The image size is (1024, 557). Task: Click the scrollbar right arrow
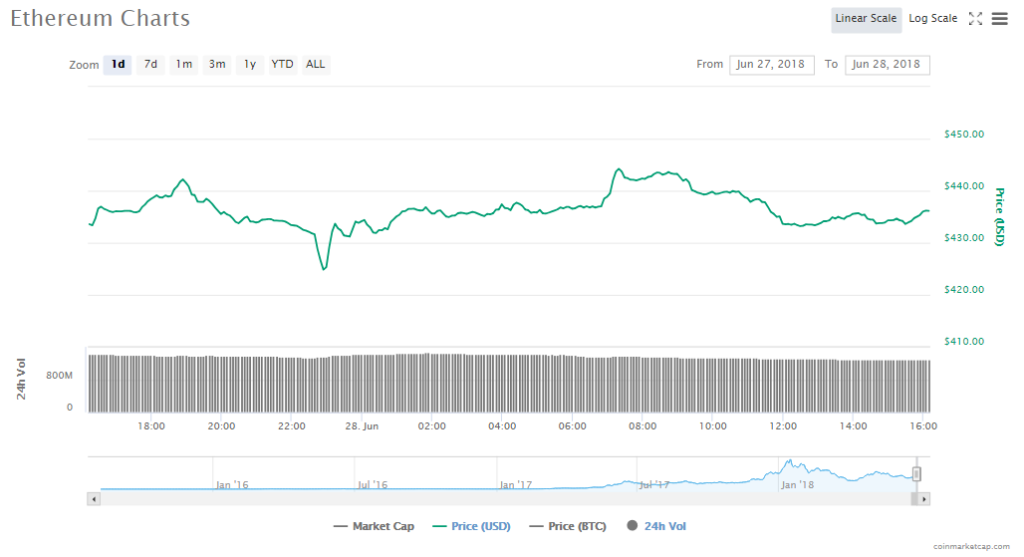924,498
